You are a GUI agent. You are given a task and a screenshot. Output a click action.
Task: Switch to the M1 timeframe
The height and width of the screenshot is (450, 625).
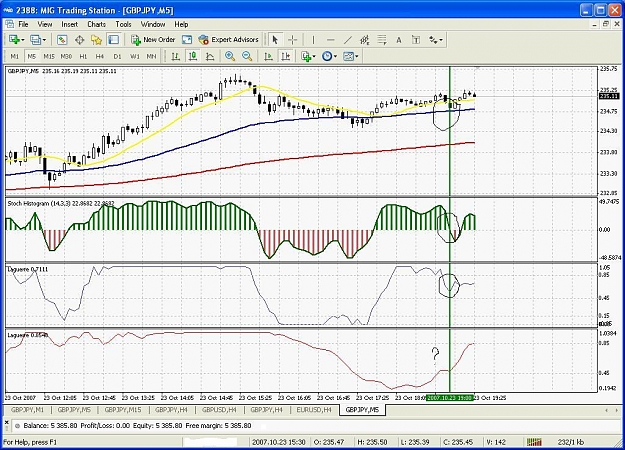tap(14, 56)
